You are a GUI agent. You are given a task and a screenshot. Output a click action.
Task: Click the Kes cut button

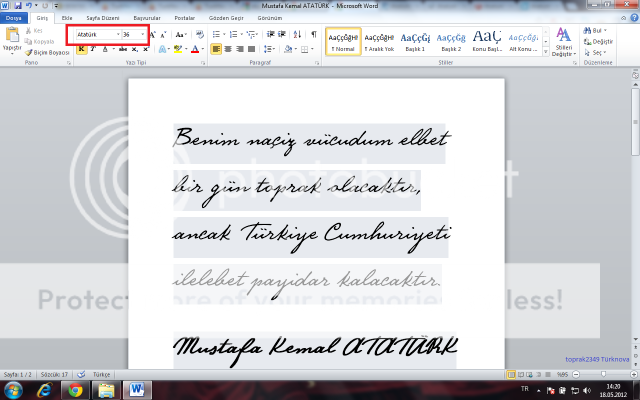coord(34,31)
